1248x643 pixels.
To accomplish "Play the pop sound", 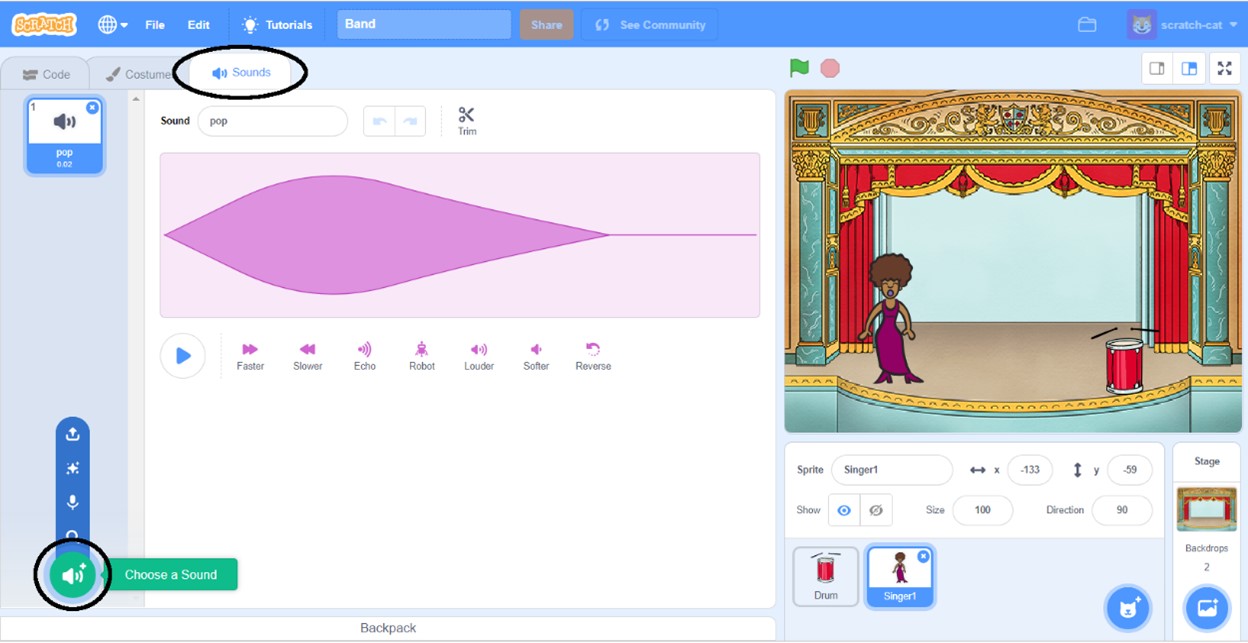I will (x=183, y=356).
